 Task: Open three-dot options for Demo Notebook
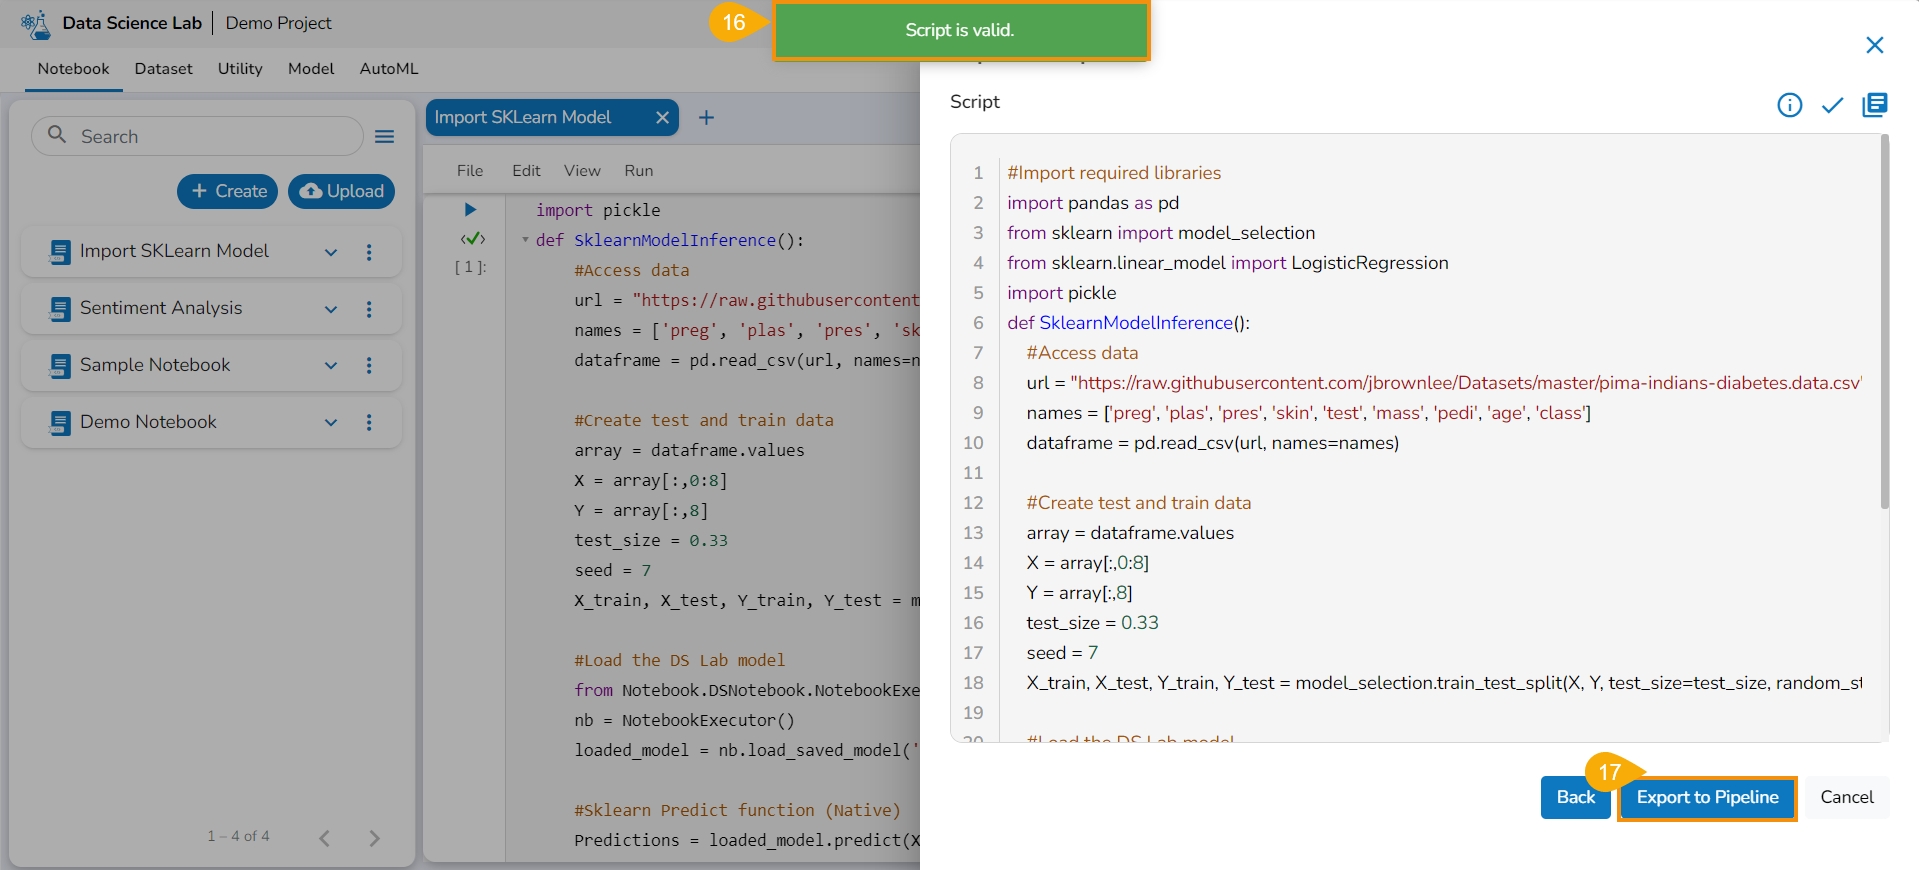pos(369,423)
